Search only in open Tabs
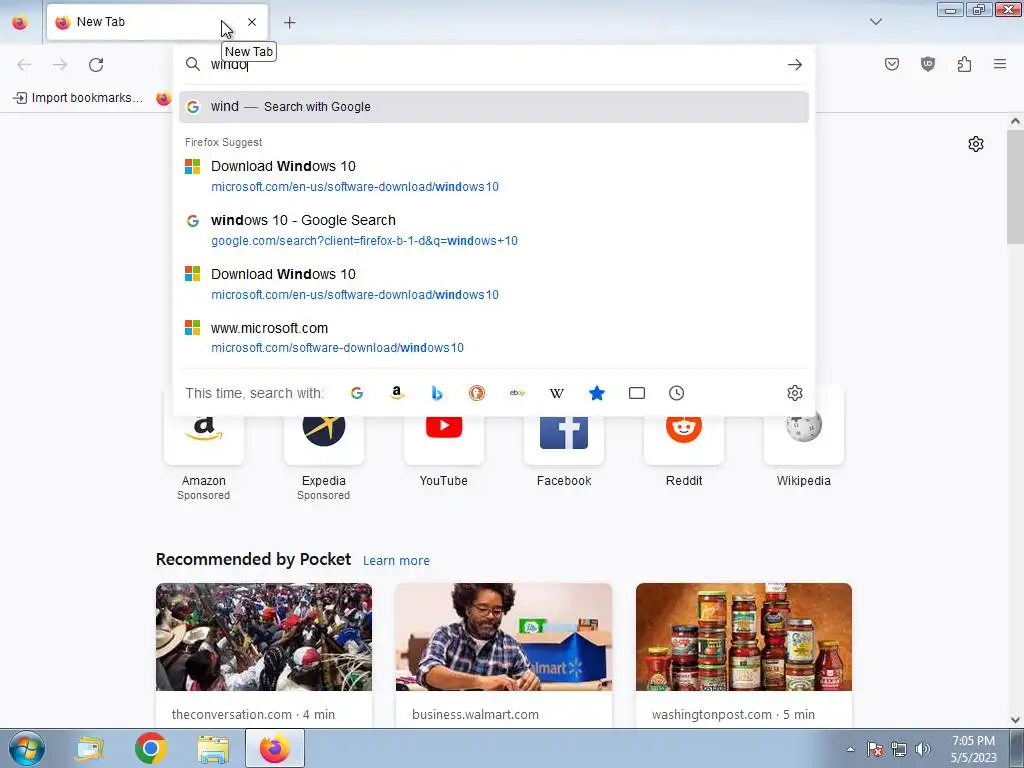The height and width of the screenshot is (768, 1024). point(637,393)
